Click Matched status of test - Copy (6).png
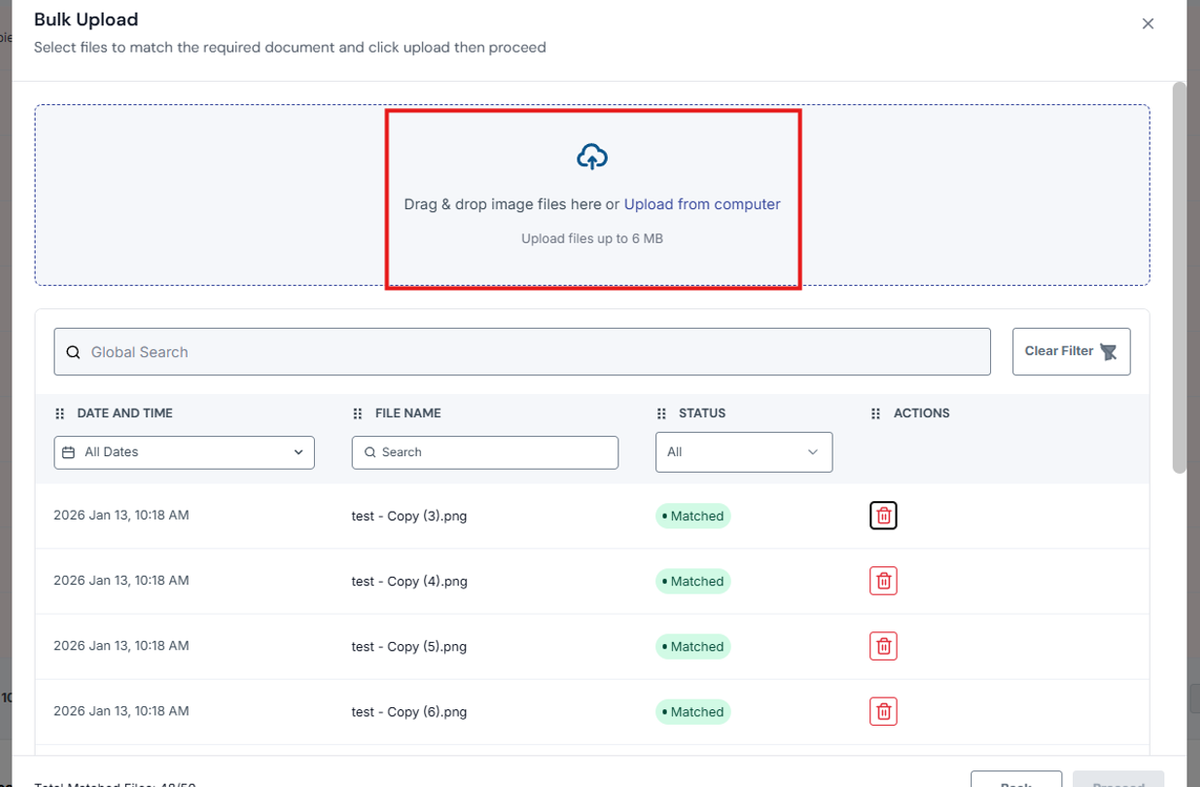This screenshot has height=787, width=1200. (x=693, y=711)
